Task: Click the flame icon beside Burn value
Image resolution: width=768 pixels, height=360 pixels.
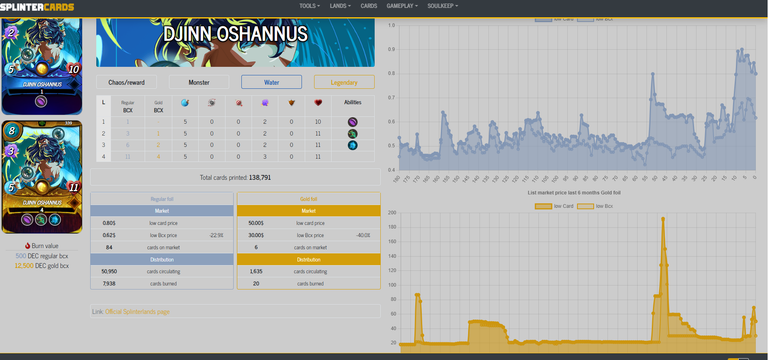Action: pos(28,246)
